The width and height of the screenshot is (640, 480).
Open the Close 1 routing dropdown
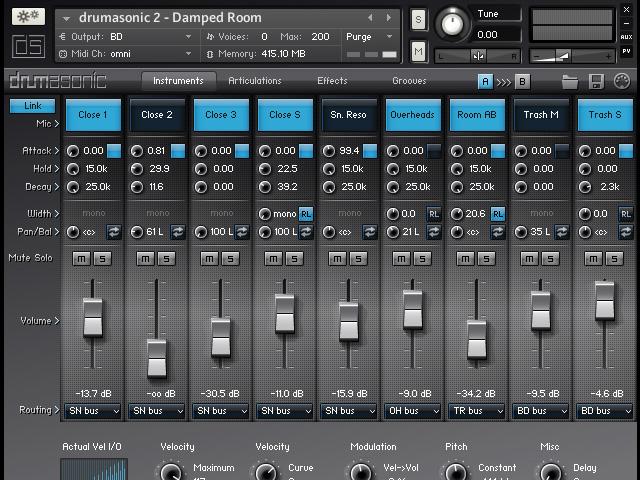[93, 411]
